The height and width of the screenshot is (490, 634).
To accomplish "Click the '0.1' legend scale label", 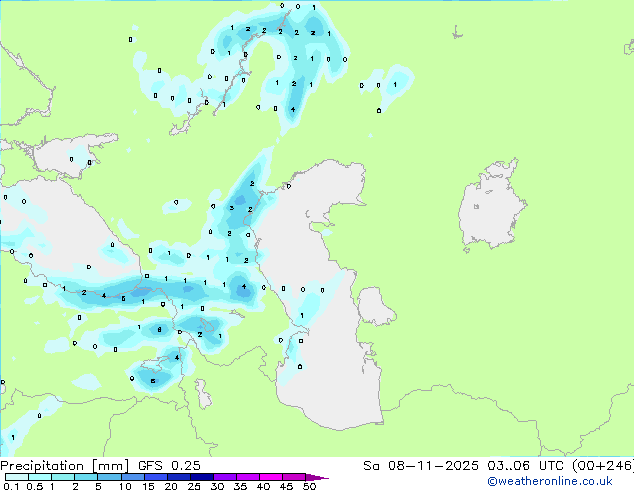I will [11, 486].
